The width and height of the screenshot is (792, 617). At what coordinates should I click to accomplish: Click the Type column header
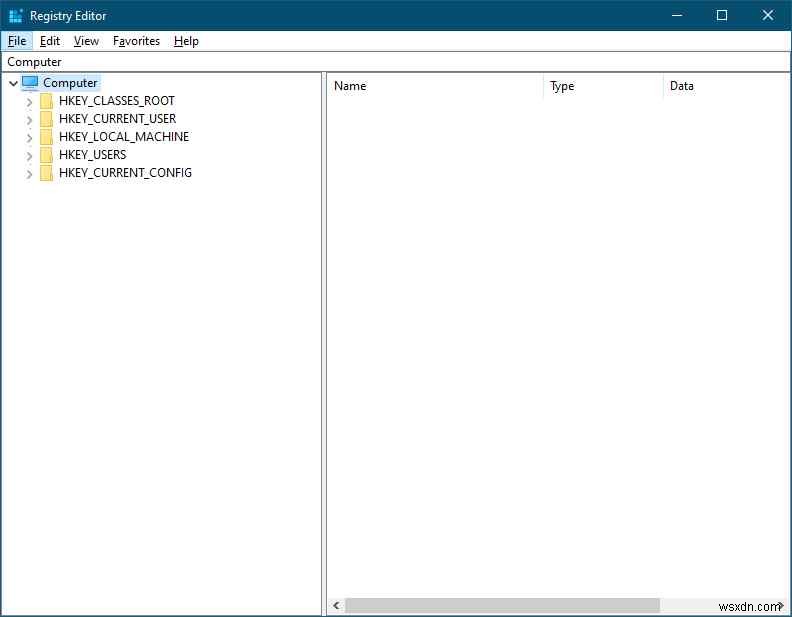603,86
